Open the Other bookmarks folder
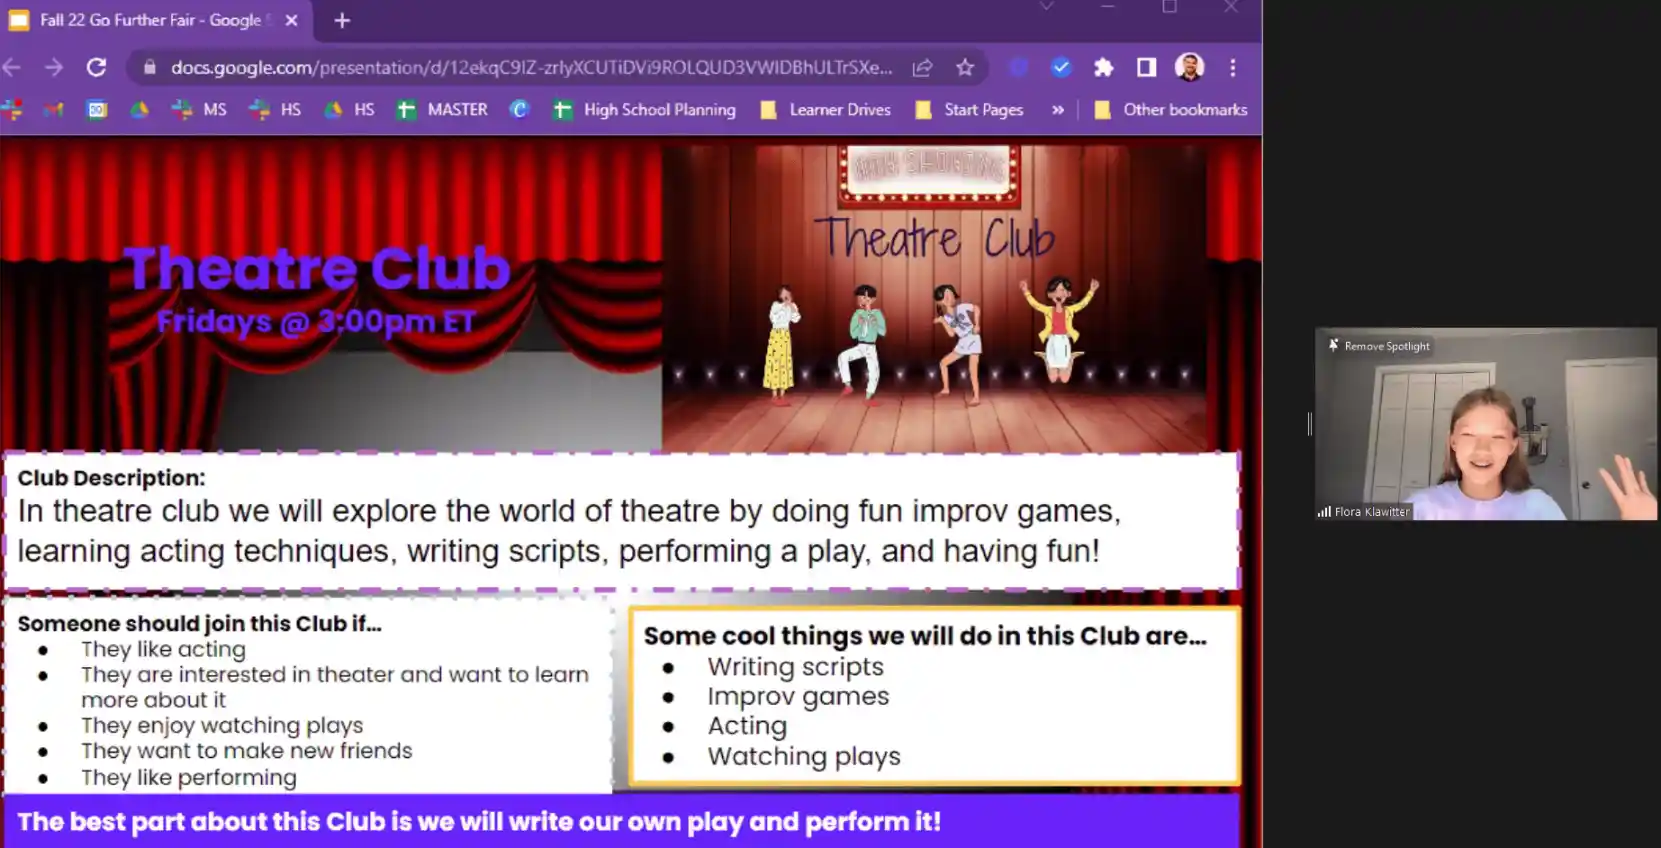 (x=1171, y=110)
